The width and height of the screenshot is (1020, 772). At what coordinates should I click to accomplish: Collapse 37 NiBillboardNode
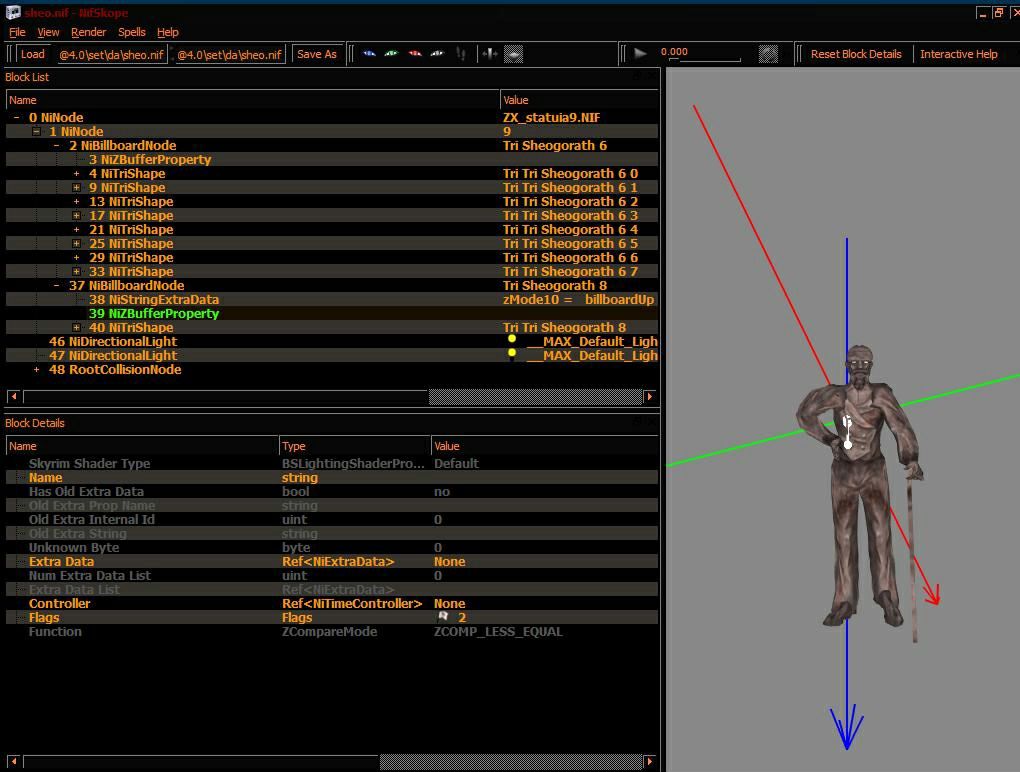pyautogui.click(x=57, y=286)
